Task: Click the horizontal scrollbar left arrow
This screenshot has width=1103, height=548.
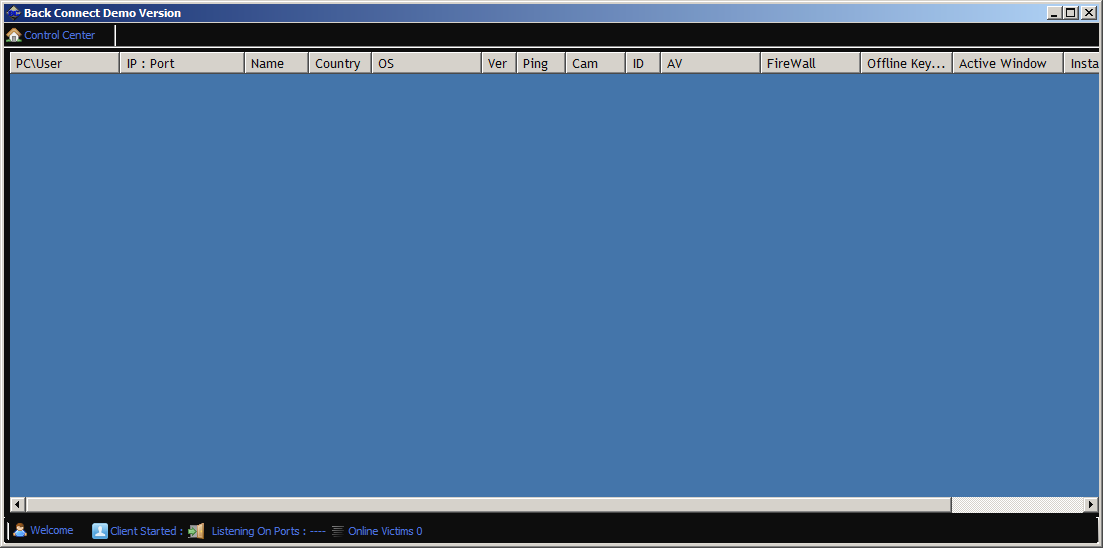Action: pyautogui.click(x=17, y=505)
